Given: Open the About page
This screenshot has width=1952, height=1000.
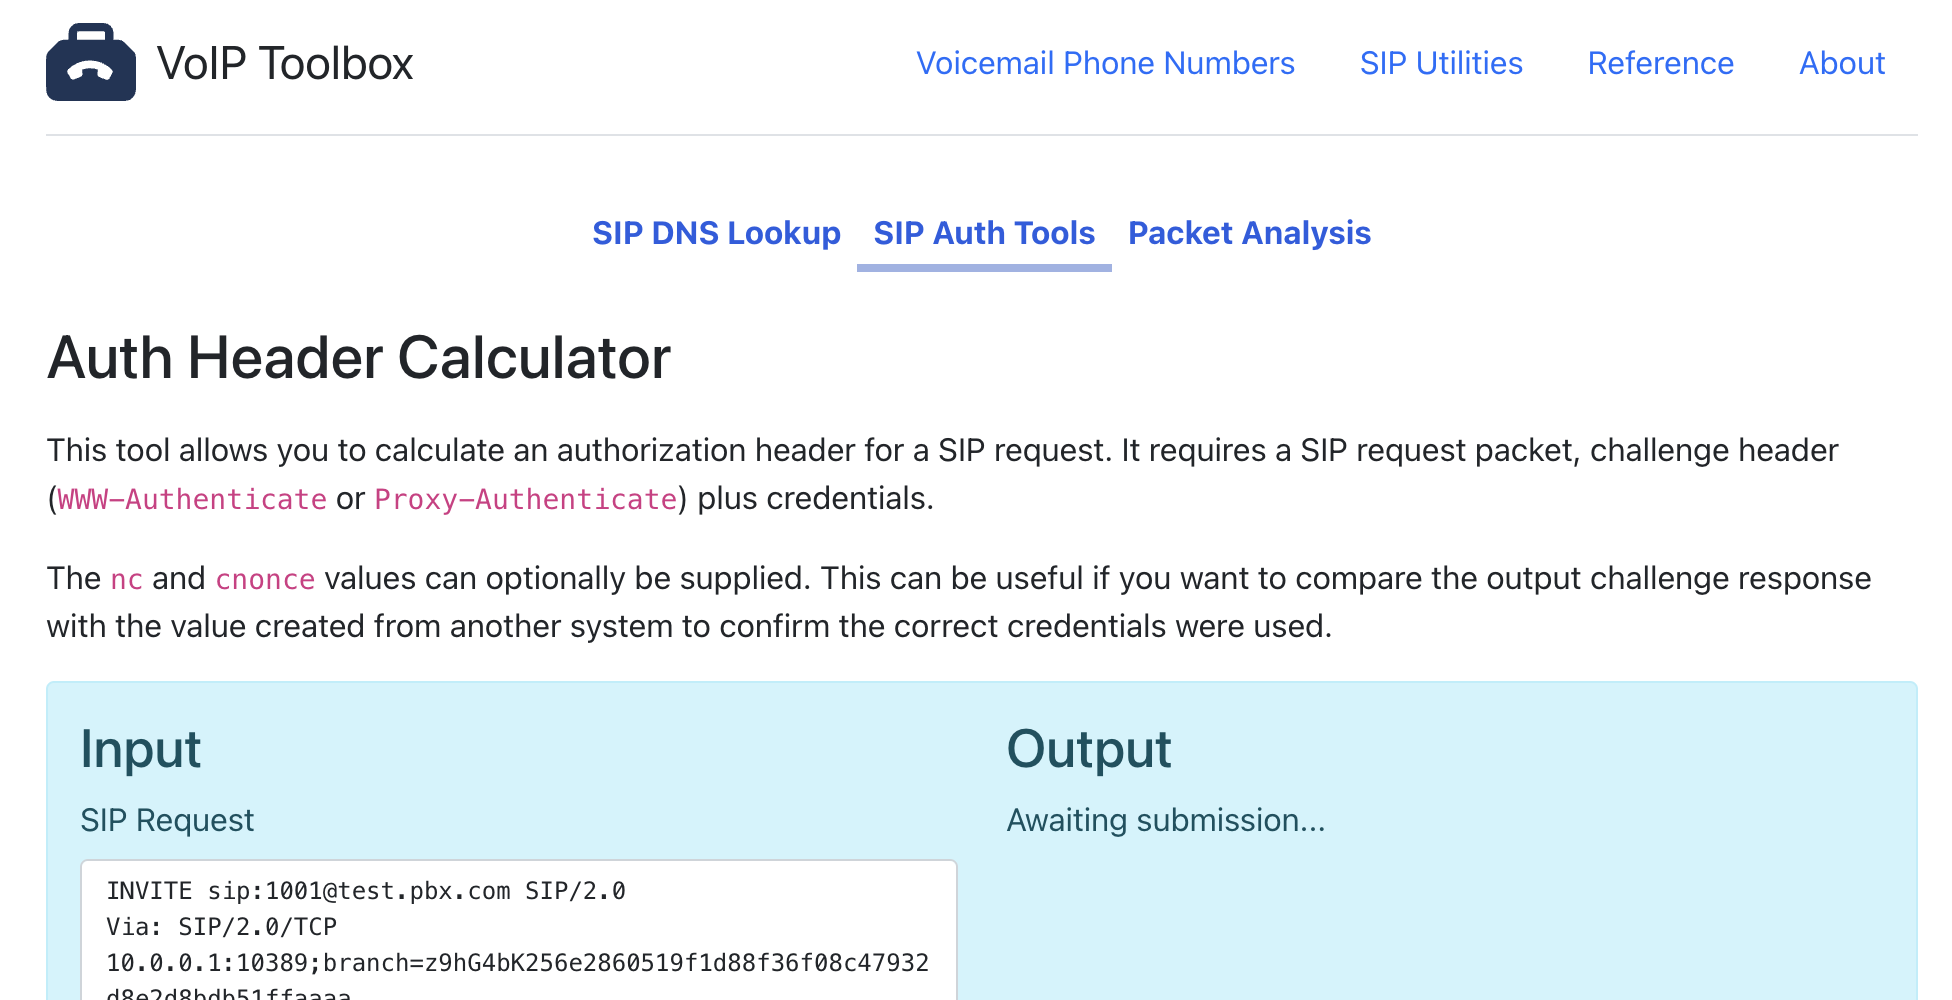Looking at the screenshot, I should (1841, 64).
